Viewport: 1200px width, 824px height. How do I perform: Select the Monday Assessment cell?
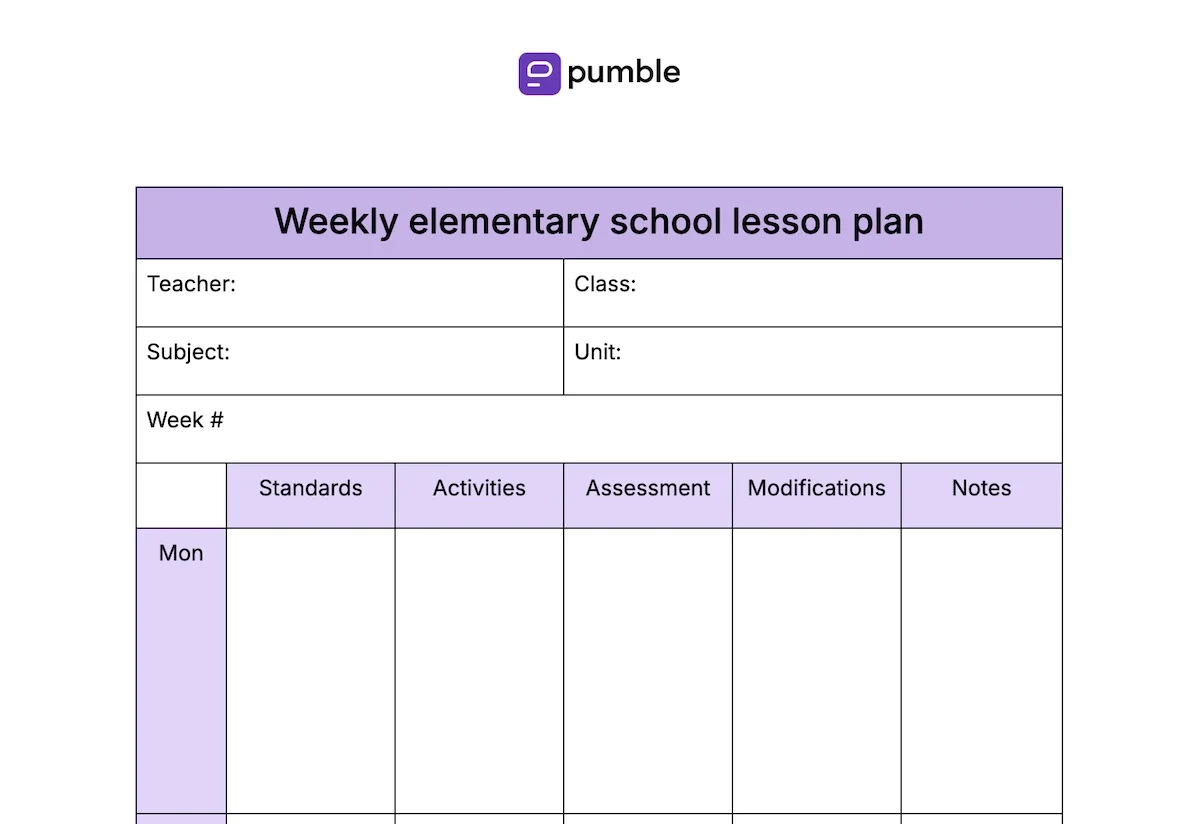tap(648, 670)
